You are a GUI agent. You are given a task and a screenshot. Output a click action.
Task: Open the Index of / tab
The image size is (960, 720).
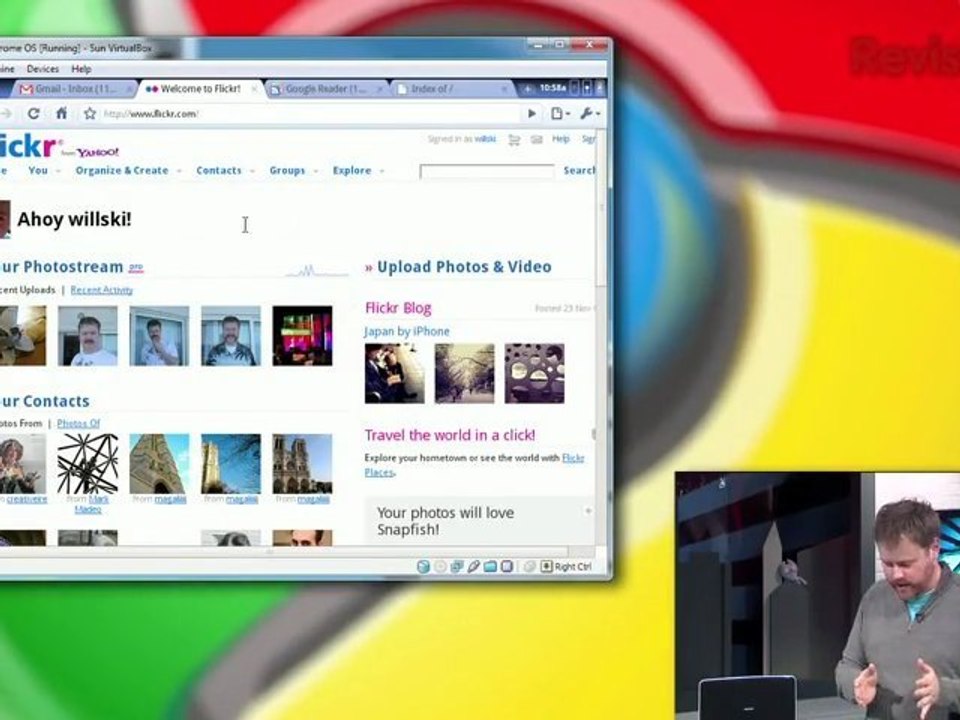click(452, 89)
